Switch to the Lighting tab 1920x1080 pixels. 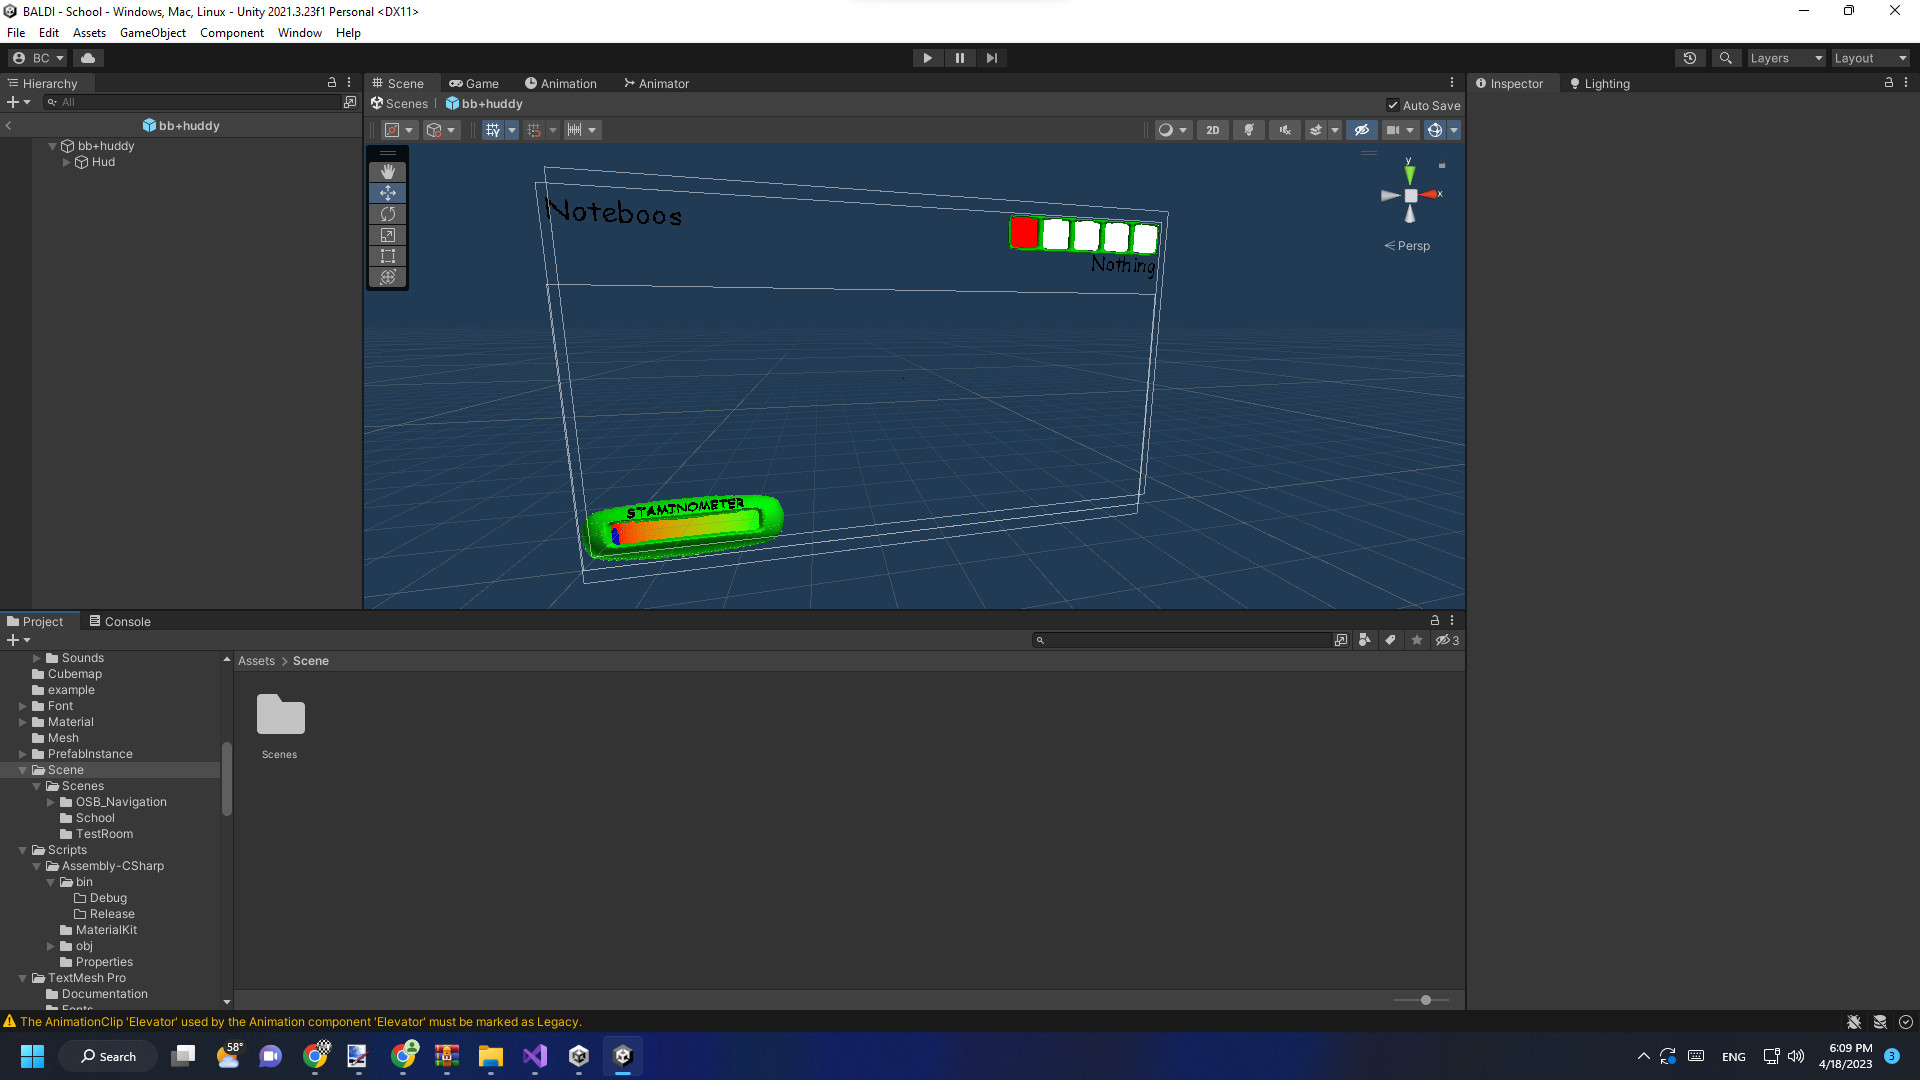[1600, 84]
